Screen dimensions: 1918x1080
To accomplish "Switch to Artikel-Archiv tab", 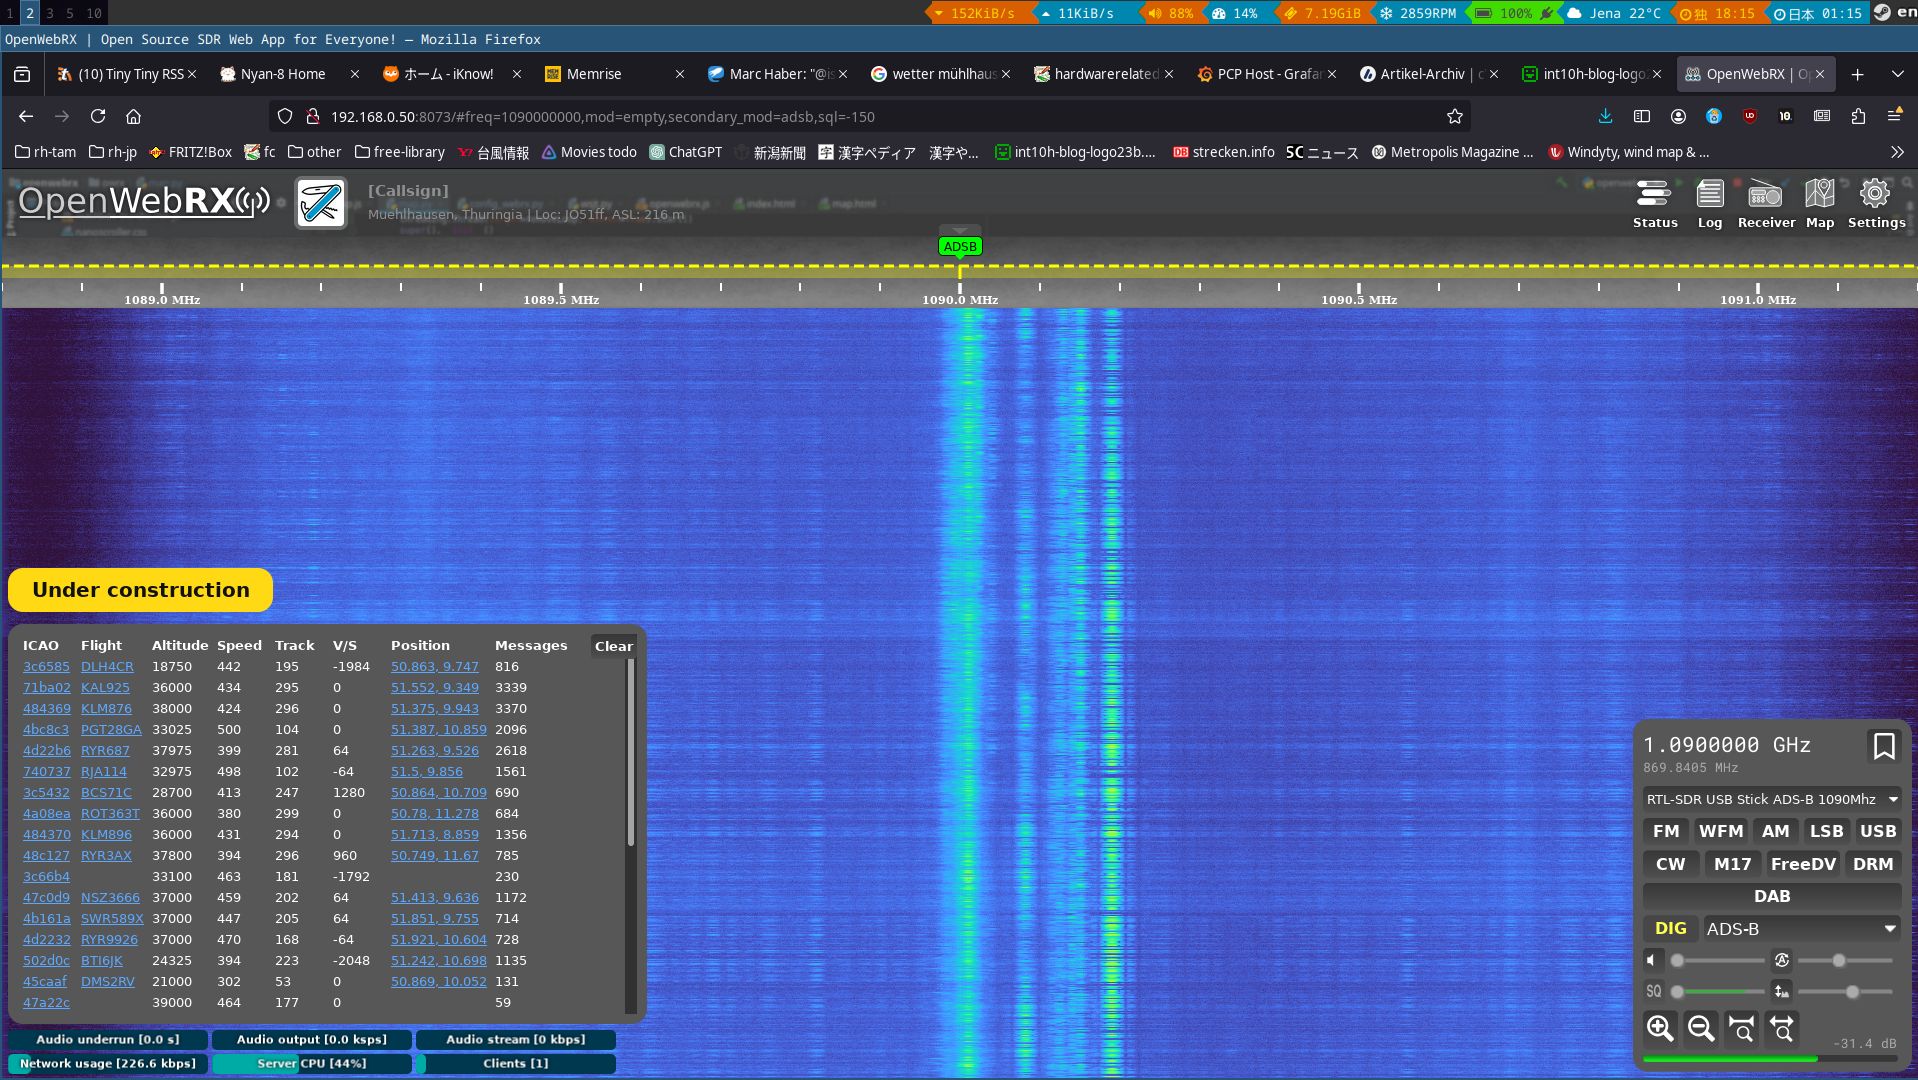I will 1430,74.
